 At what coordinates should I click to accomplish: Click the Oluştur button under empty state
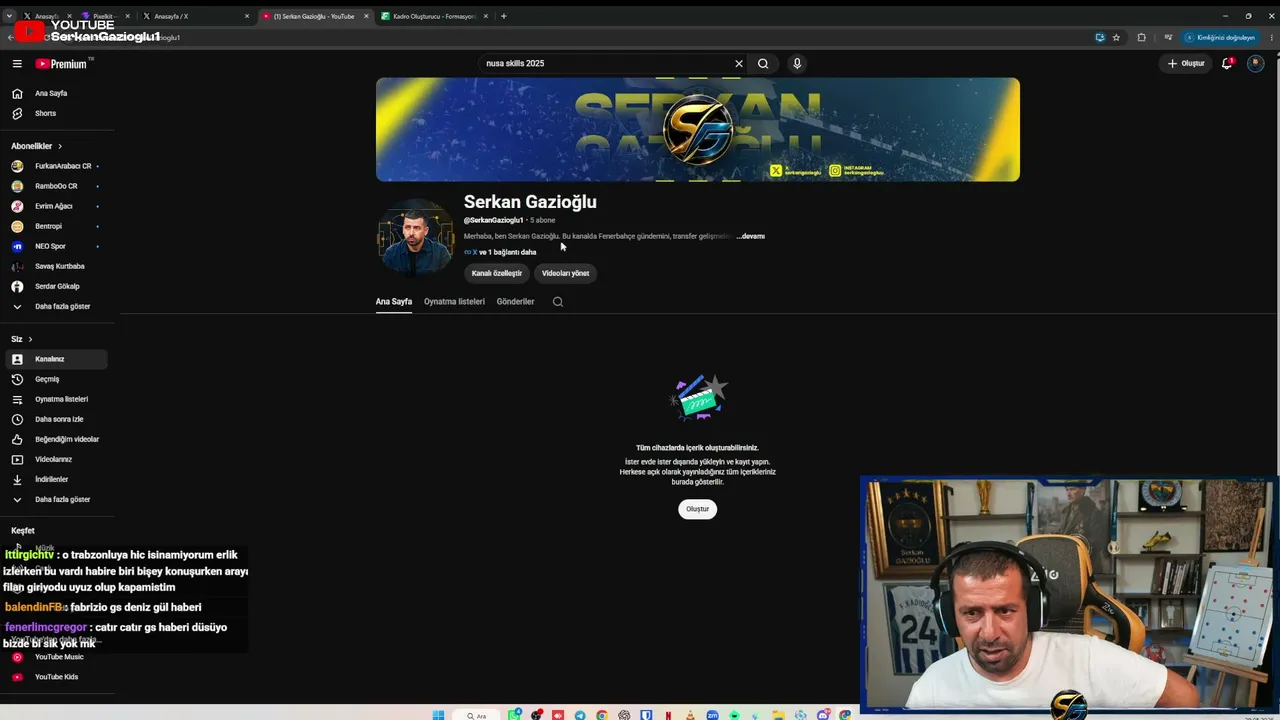[697, 509]
